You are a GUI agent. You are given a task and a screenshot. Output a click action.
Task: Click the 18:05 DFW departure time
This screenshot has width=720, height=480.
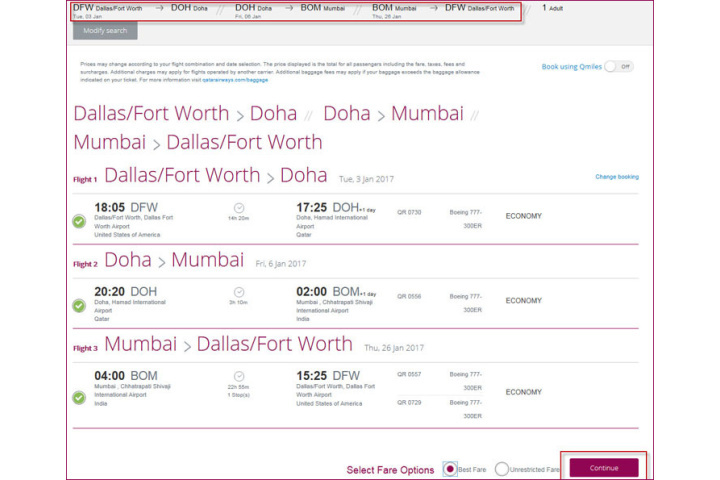click(126, 208)
